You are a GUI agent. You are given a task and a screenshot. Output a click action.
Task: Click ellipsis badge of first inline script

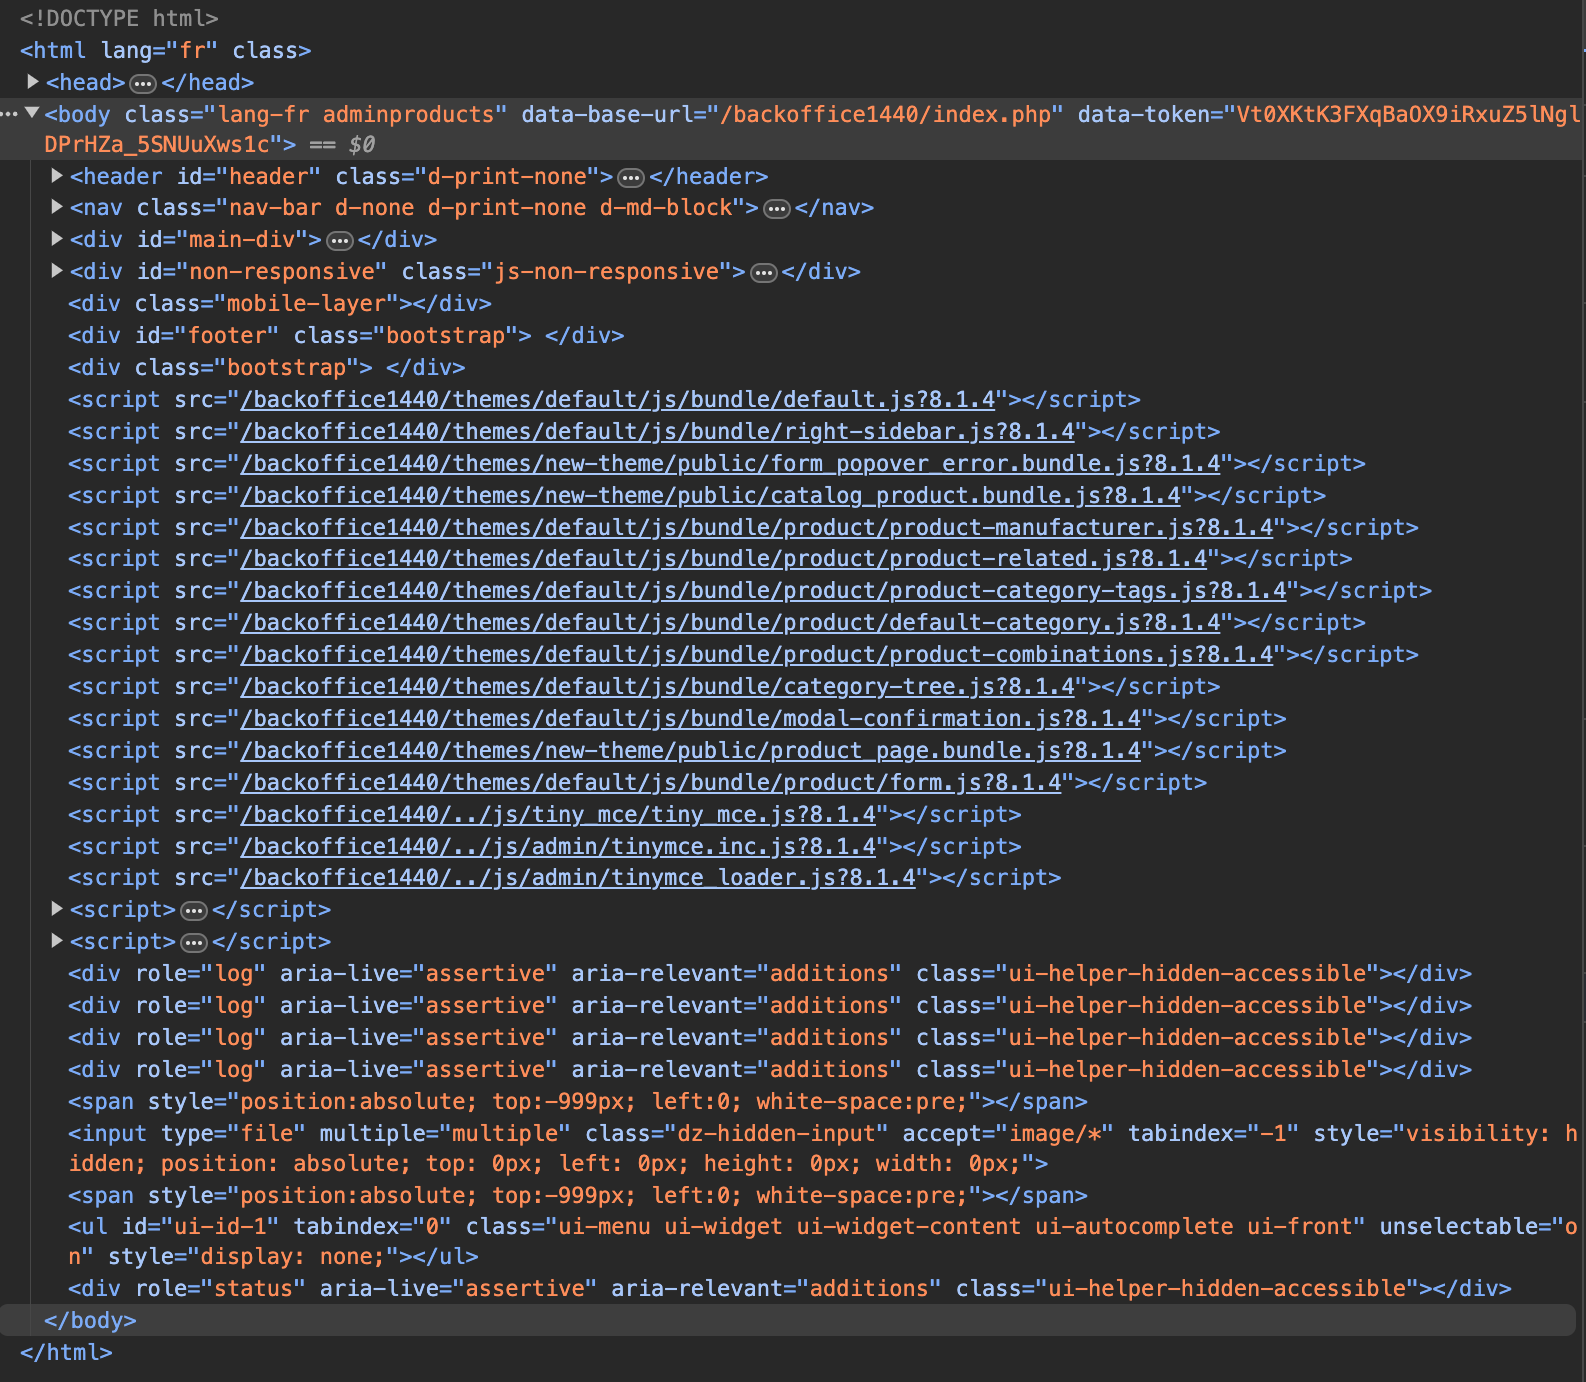tap(194, 911)
